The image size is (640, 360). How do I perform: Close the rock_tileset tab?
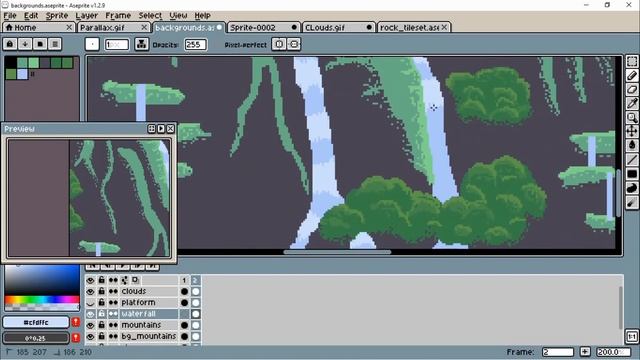point(444,27)
